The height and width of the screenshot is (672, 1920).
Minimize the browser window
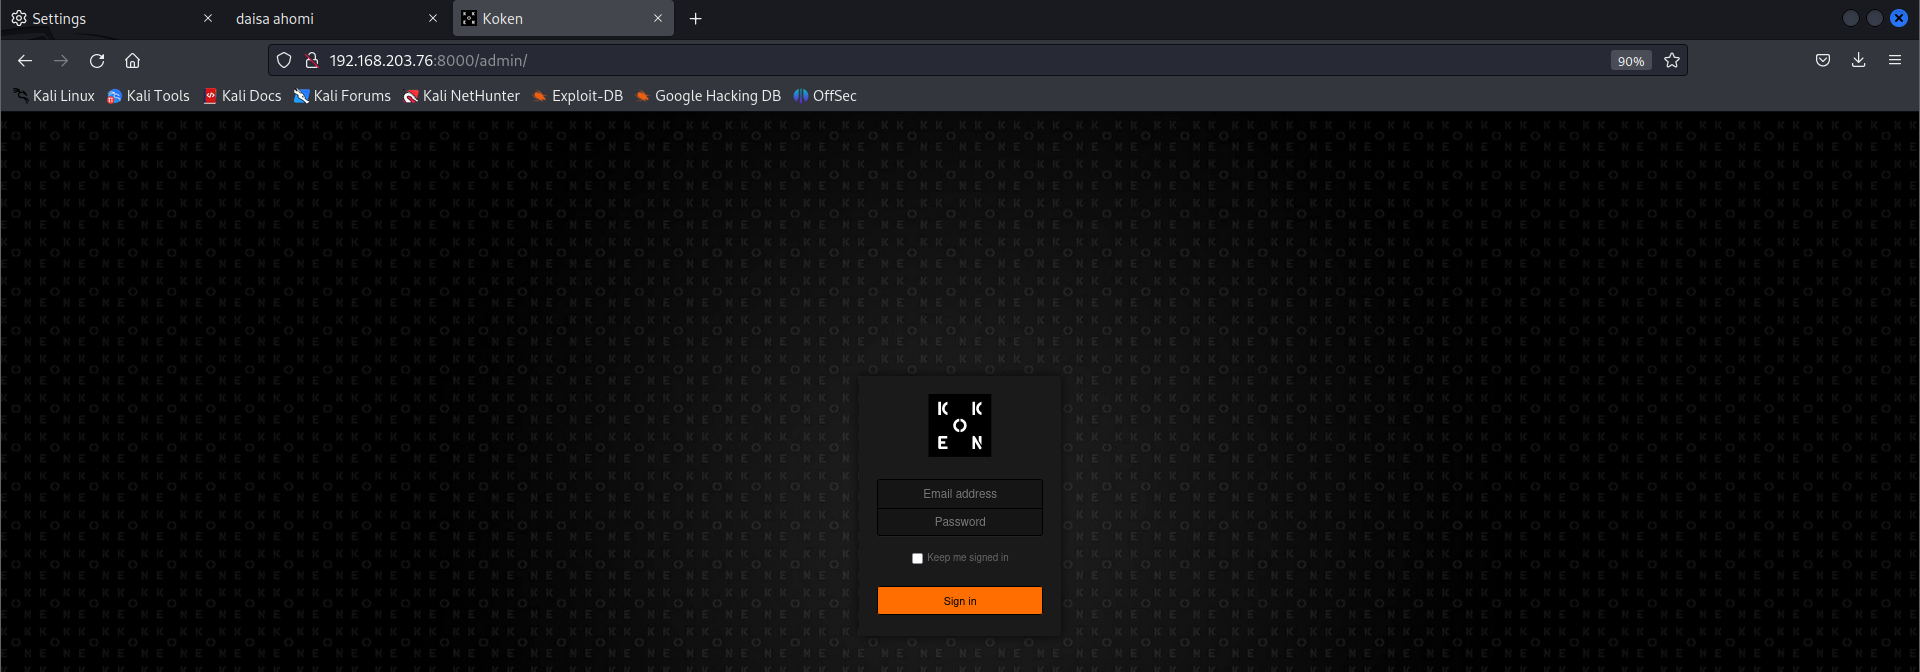click(x=1851, y=18)
